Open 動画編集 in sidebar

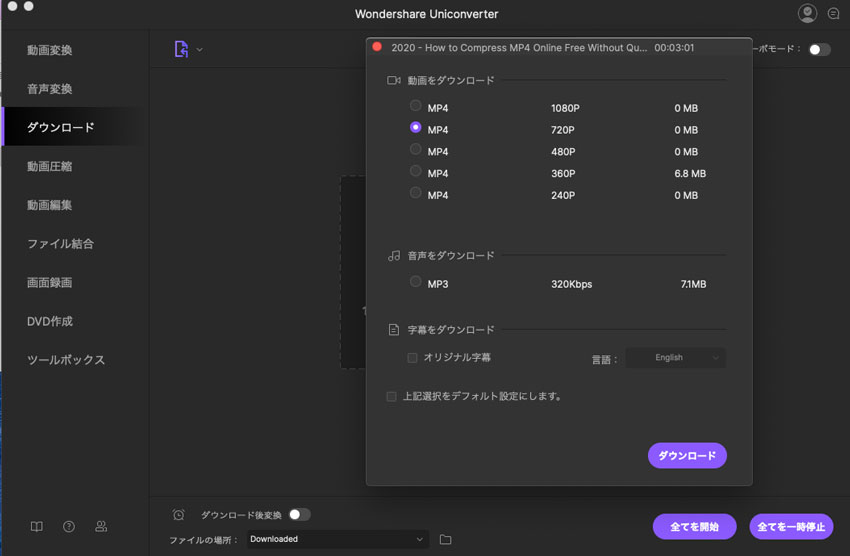[x=50, y=205]
